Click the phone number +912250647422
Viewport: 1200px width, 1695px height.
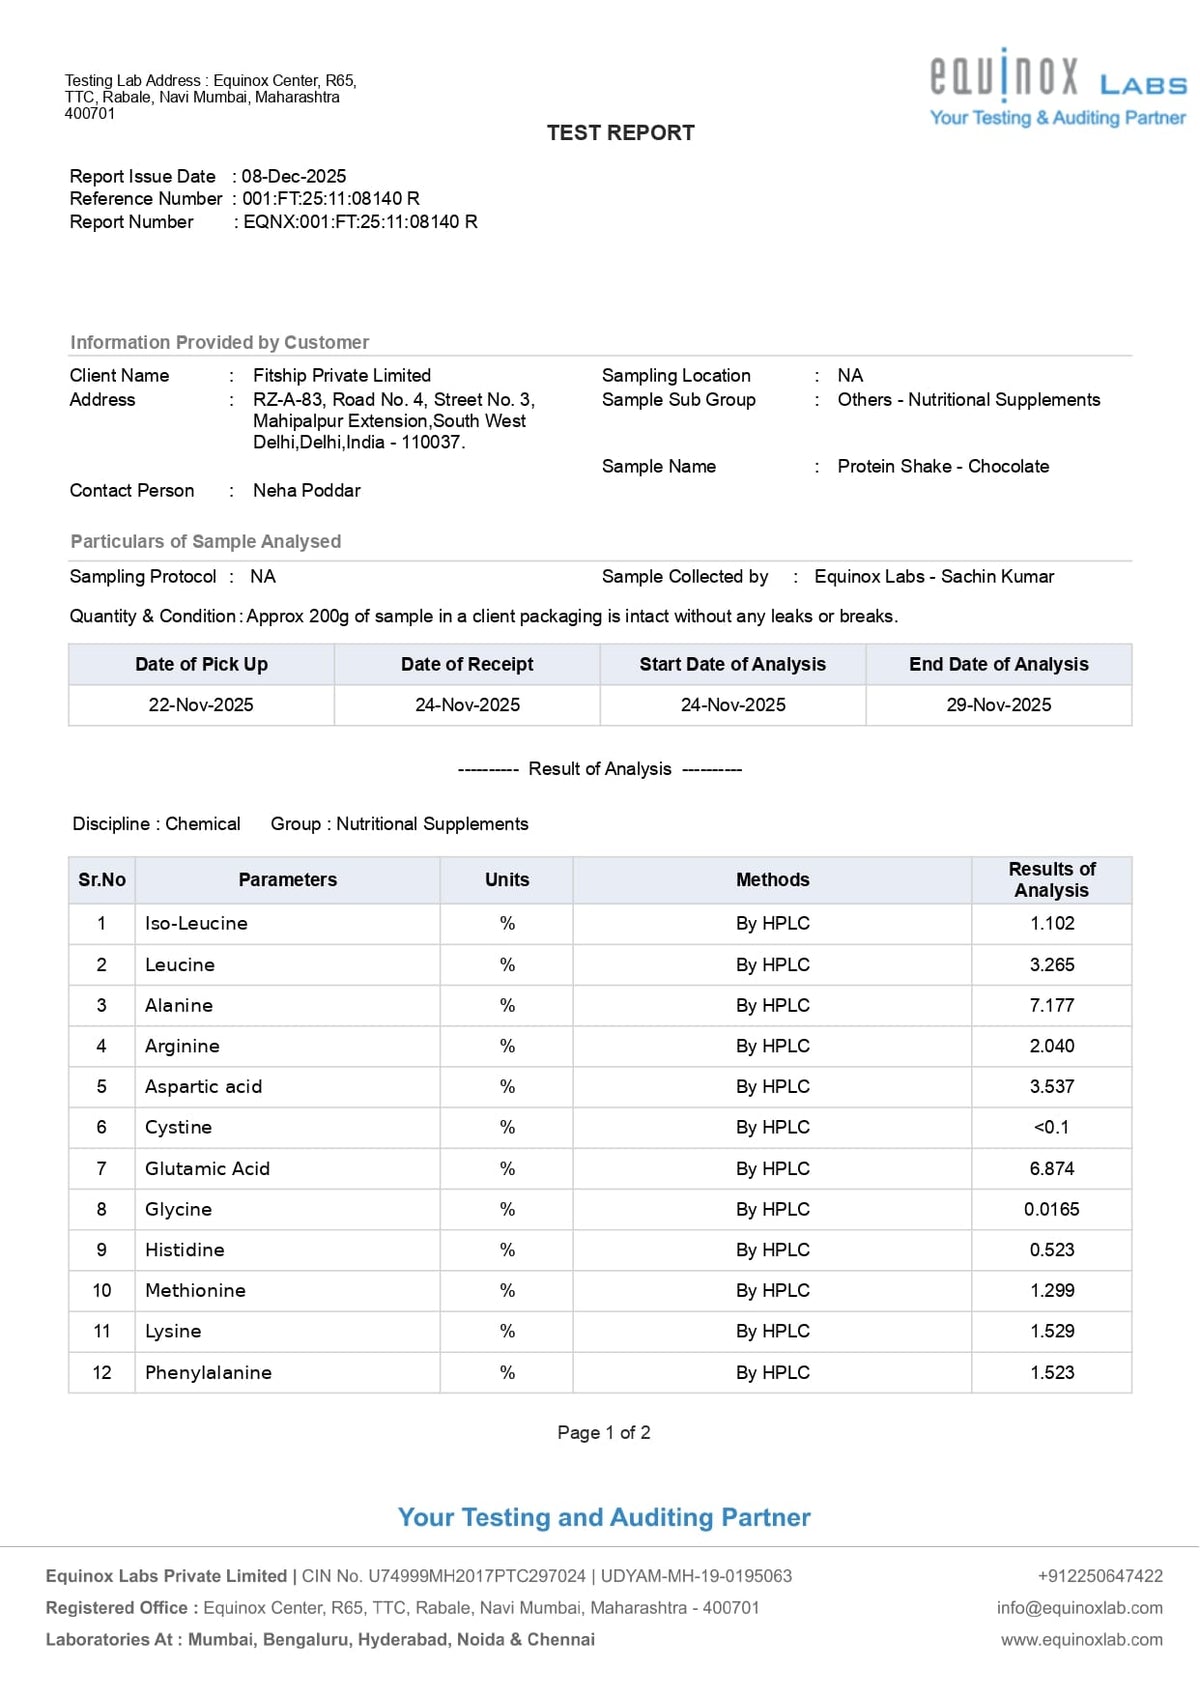point(1100,1575)
